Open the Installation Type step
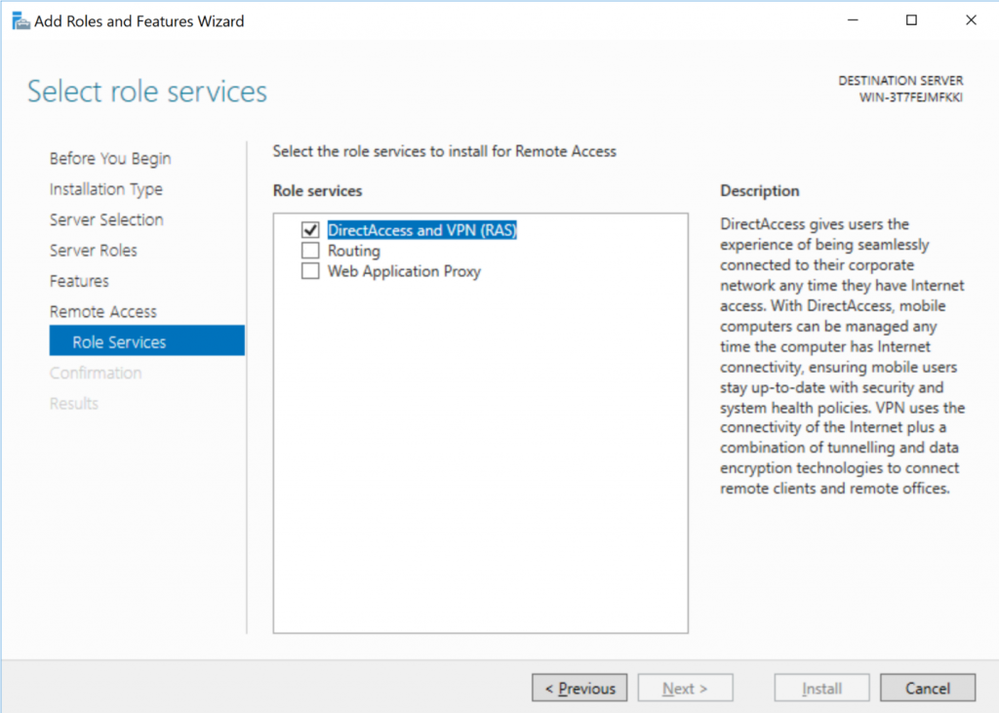999x713 pixels. [x=106, y=189]
